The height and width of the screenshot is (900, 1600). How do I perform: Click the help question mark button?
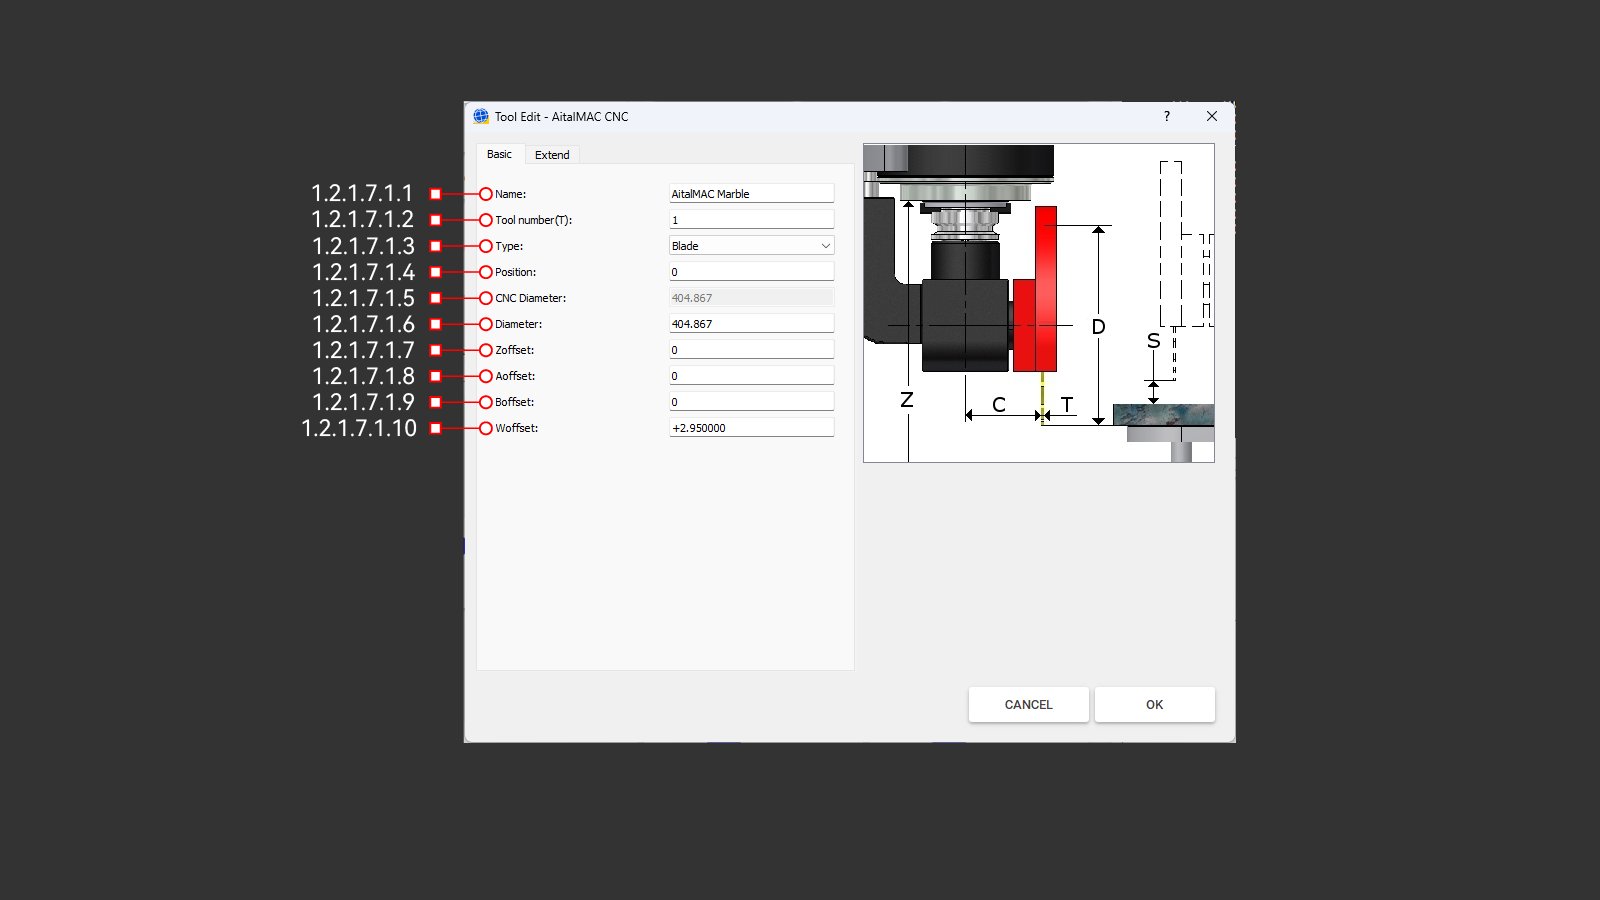[x=1166, y=116]
